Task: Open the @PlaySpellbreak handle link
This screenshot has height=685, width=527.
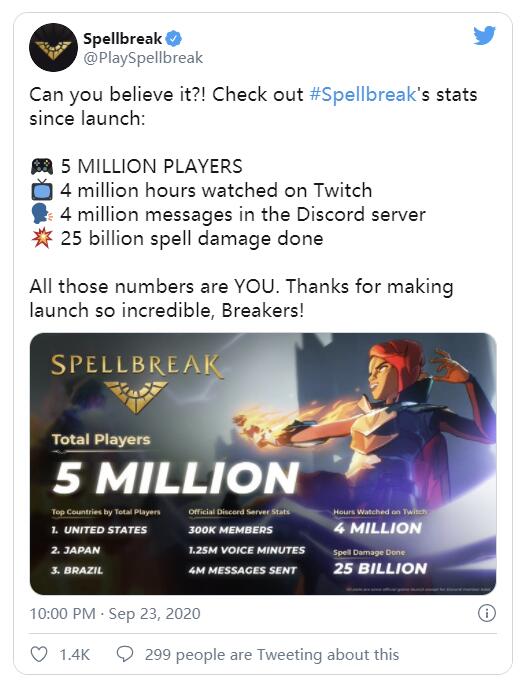Action: tap(143, 58)
